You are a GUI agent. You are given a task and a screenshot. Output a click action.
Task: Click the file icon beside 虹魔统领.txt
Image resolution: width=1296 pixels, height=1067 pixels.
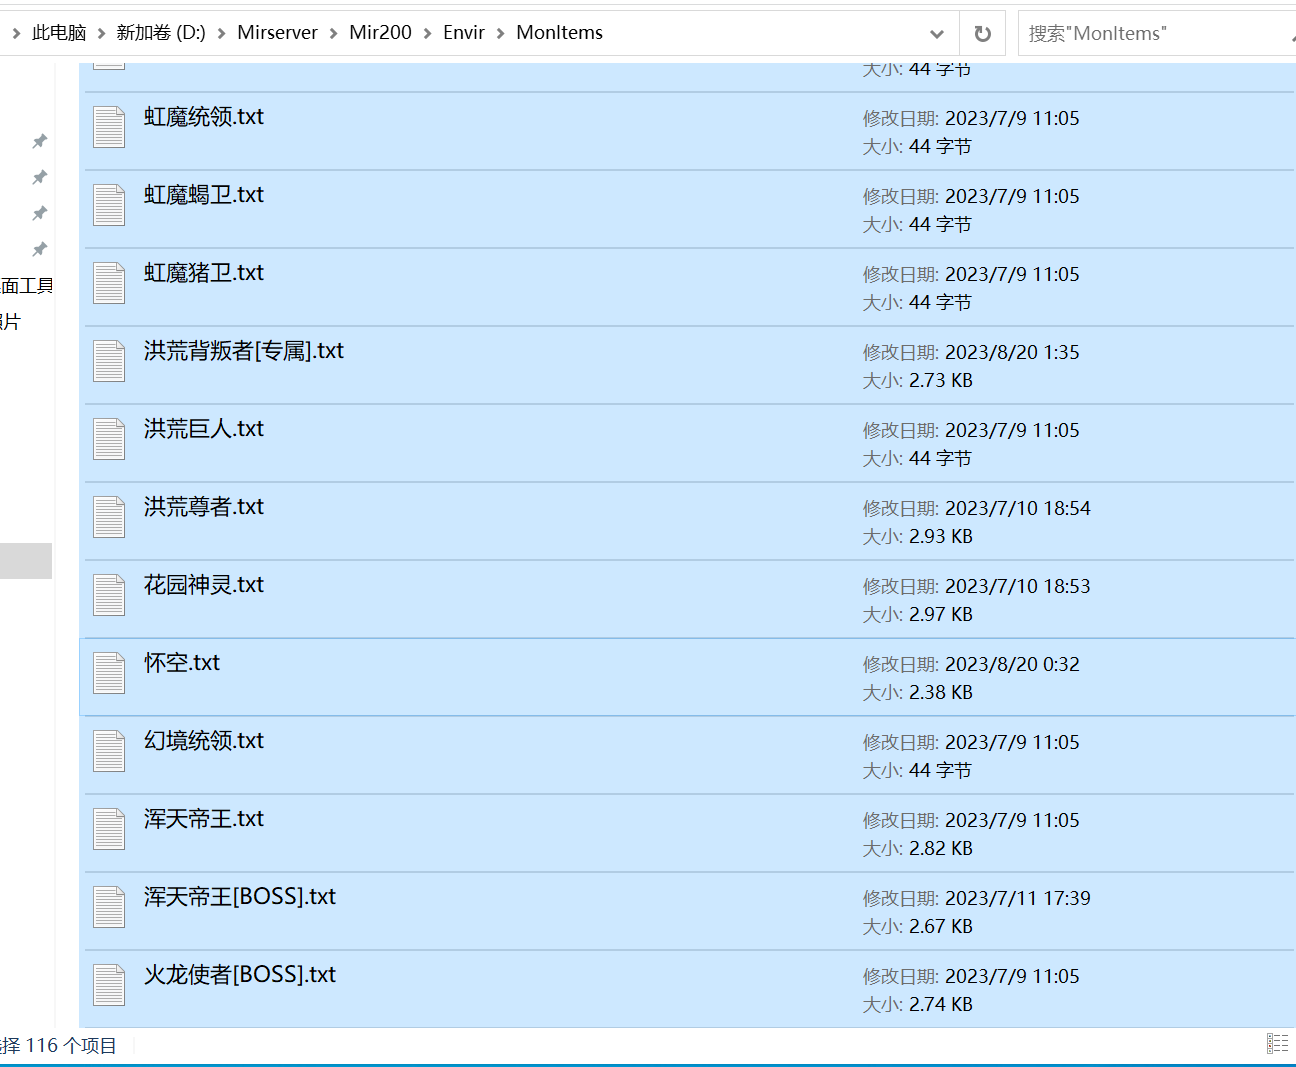tap(109, 127)
